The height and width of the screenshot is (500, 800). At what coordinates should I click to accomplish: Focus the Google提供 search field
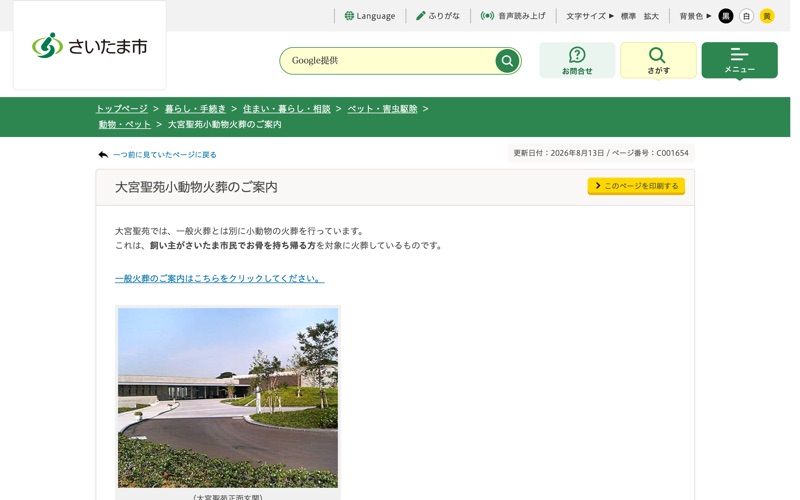388,61
